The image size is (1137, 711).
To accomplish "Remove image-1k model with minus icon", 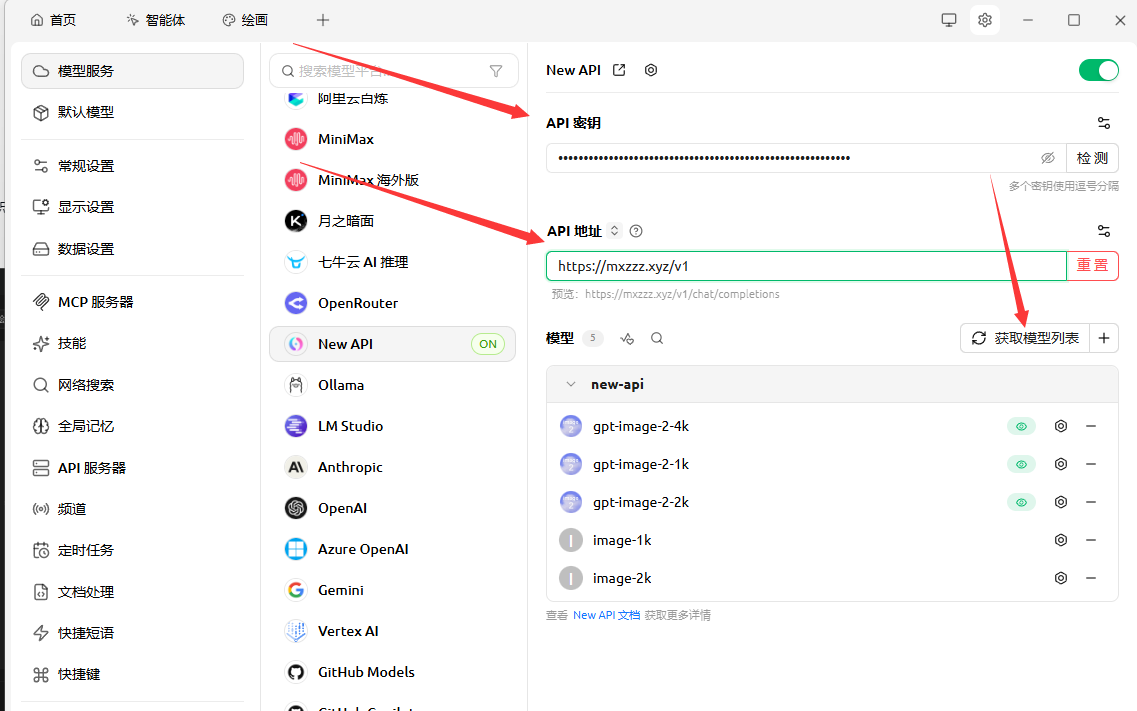I will click(1091, 540).
